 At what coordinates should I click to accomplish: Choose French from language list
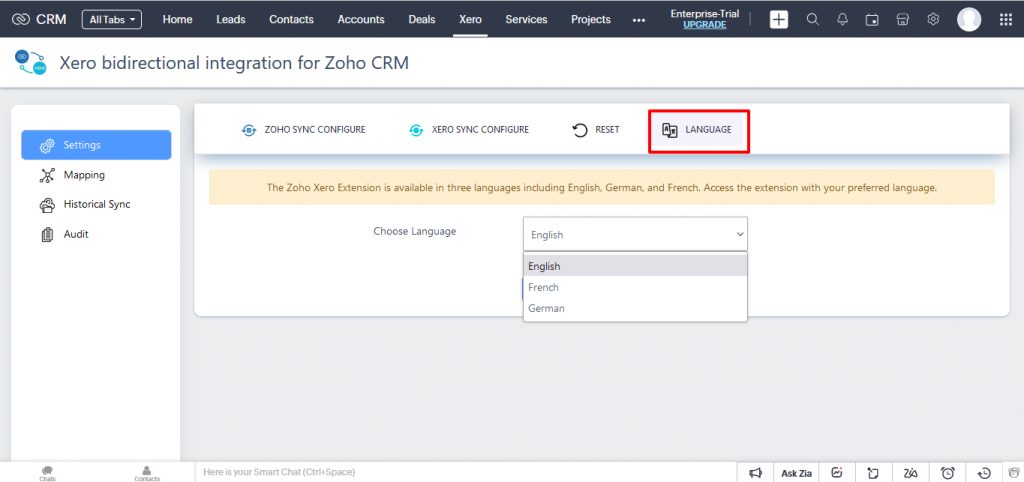(x=635, y=287)
